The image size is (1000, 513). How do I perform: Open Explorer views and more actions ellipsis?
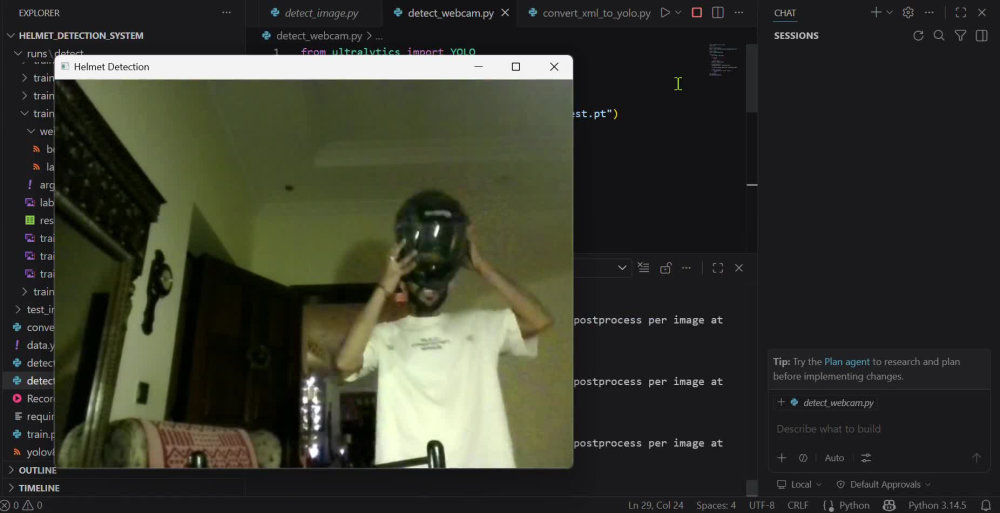click(x=226, y=13)
